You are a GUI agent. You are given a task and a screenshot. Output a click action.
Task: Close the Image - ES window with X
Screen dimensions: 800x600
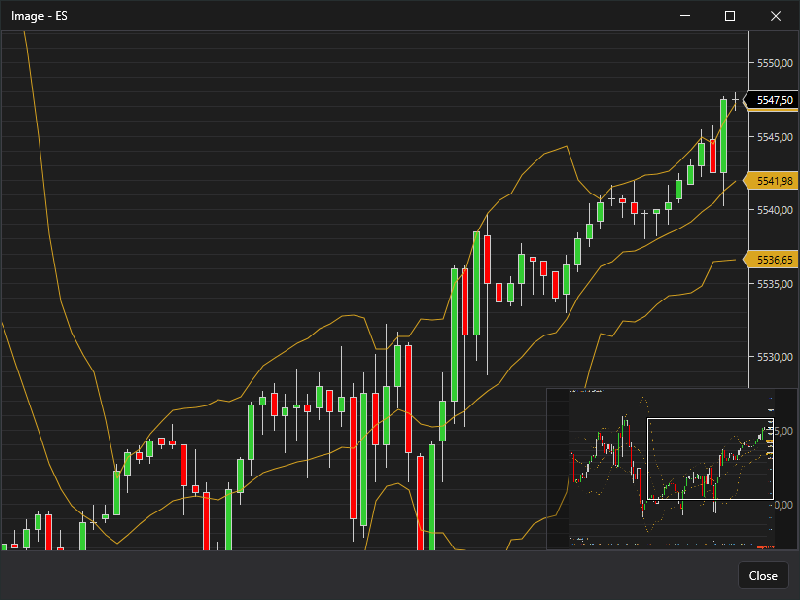pos(775,16)
